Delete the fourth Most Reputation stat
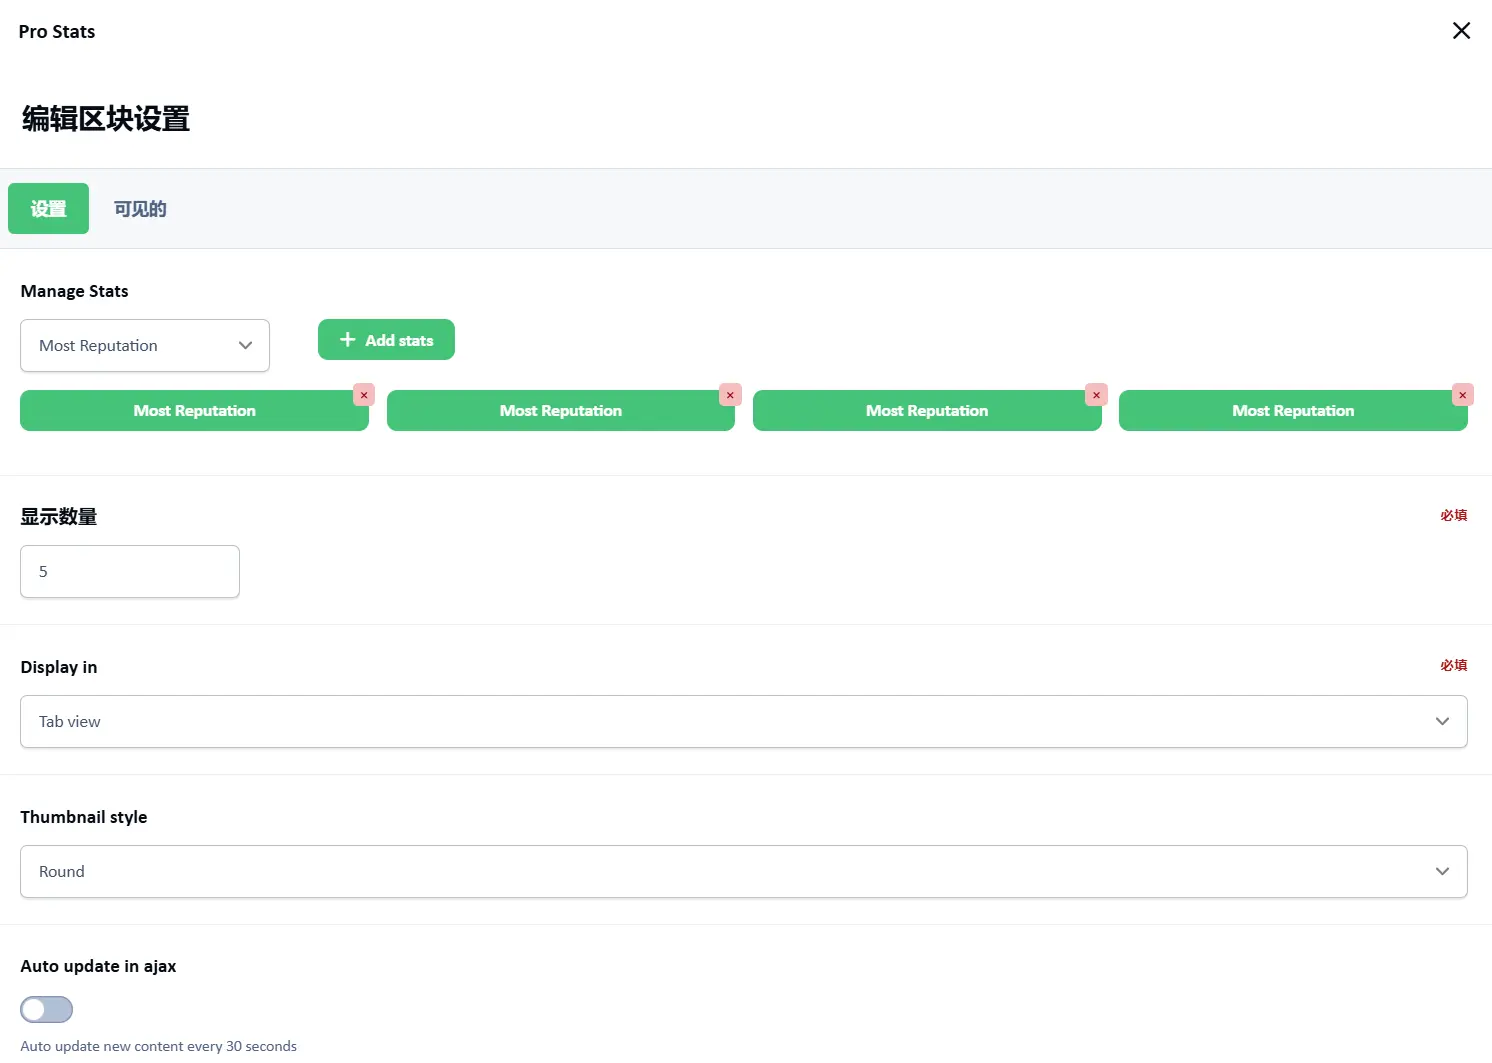This screenshot has height=1063, width=1492. click(x=1462, y=395)
